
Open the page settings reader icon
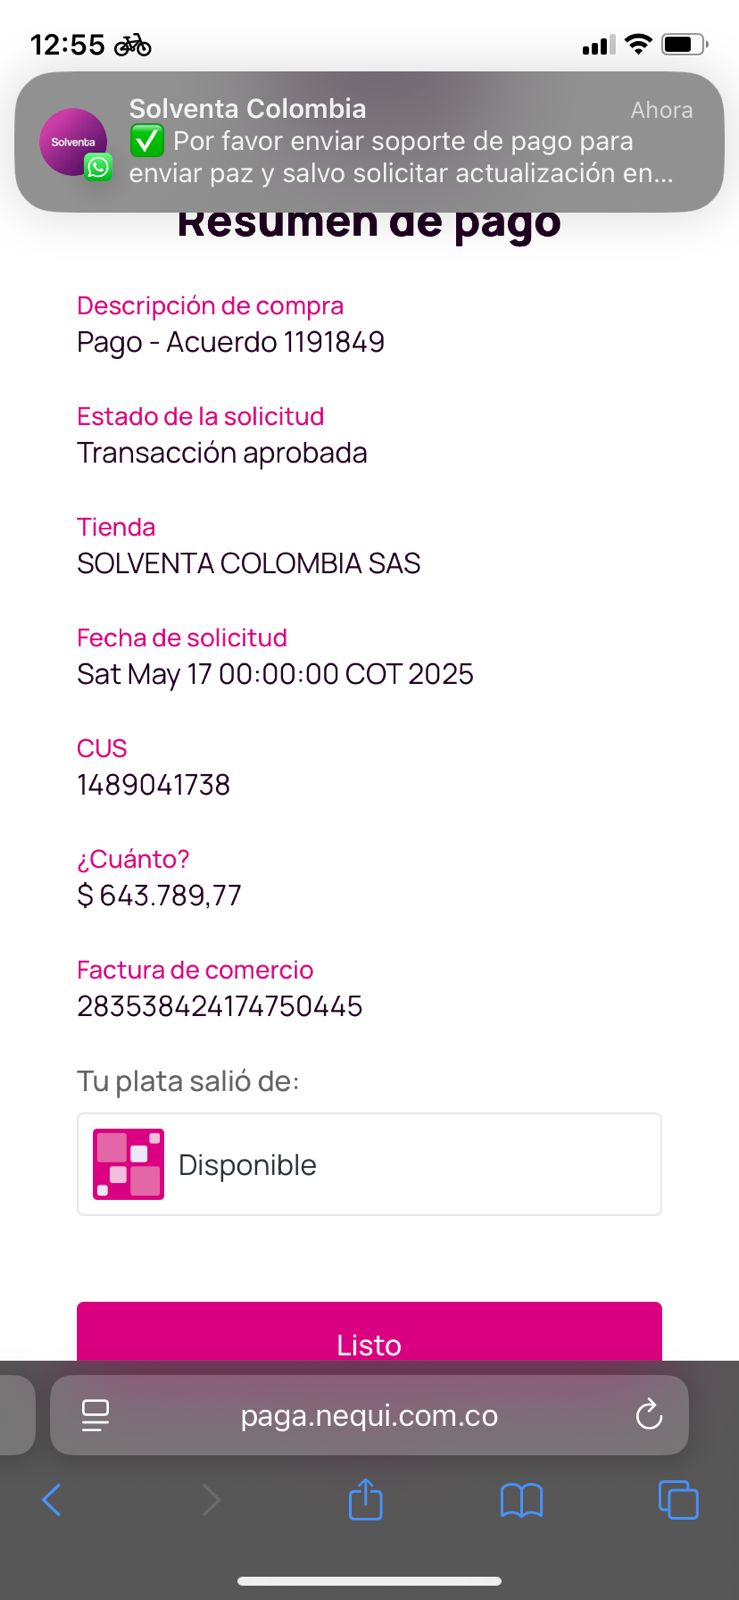pos(96,1414)
